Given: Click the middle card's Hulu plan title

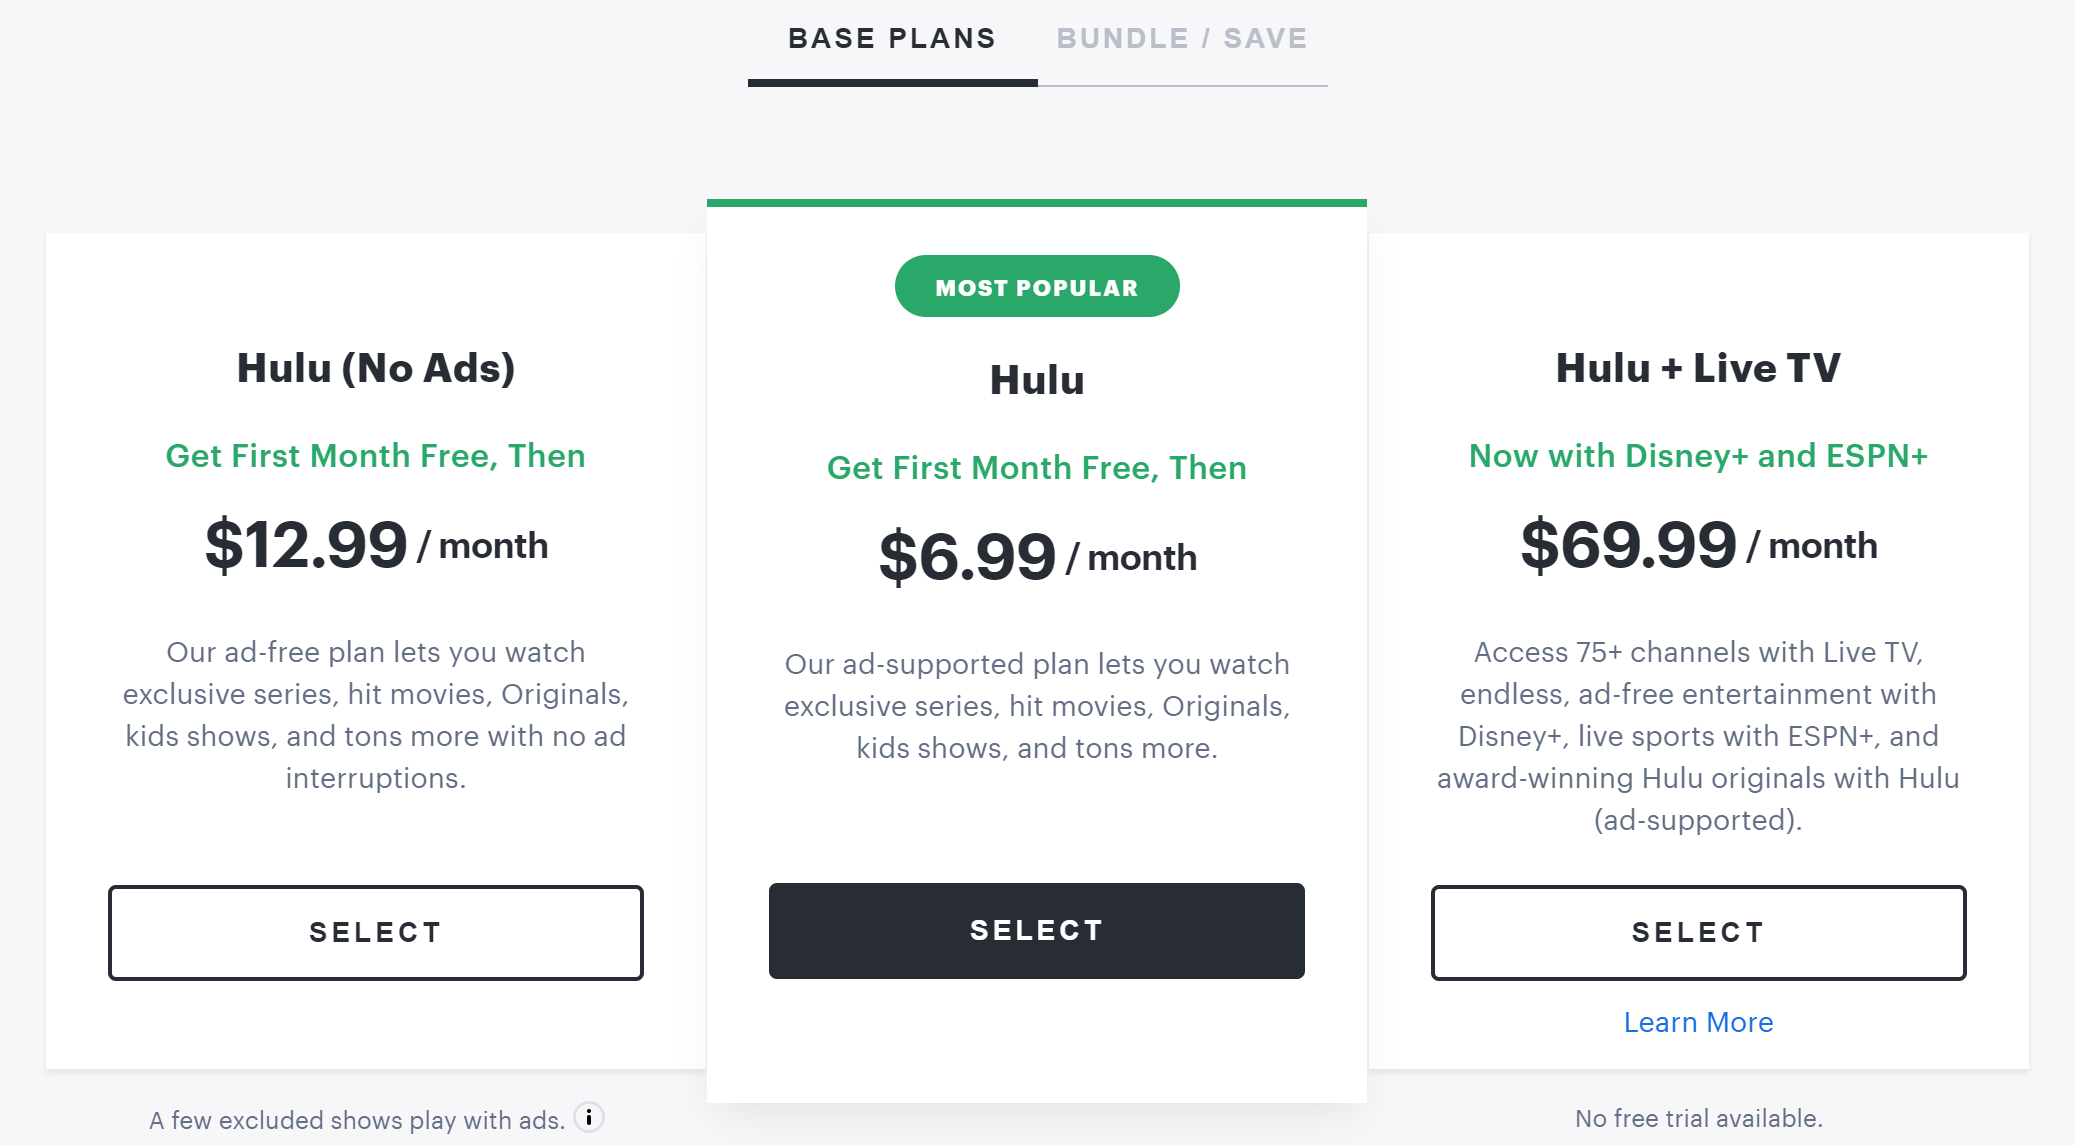Looking at the screenshot, I should pyautogui.click(x=1037, y=380).
